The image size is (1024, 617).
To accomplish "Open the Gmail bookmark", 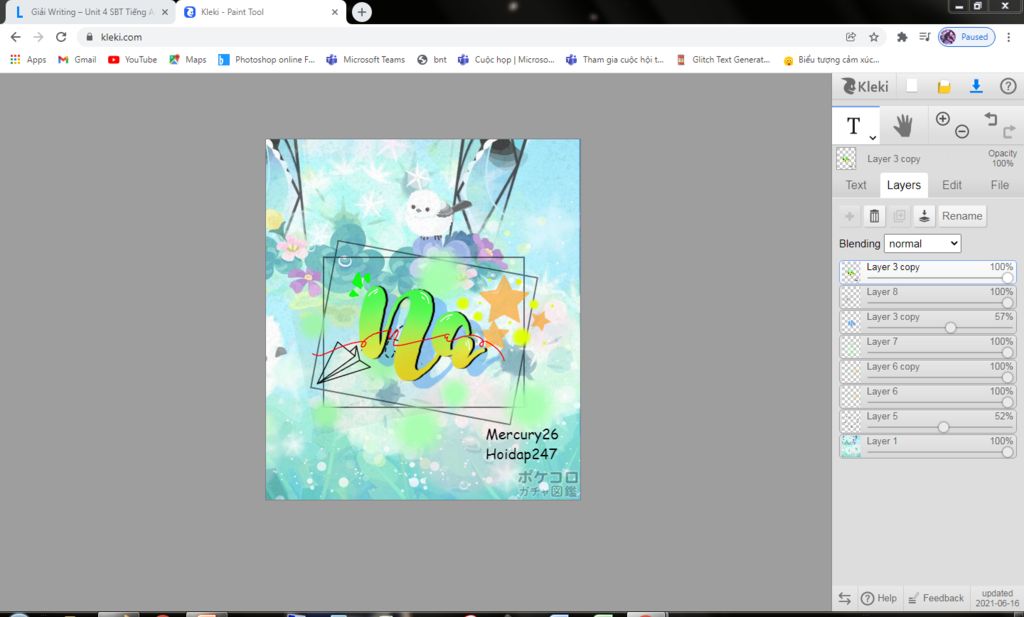I will 77,59.
